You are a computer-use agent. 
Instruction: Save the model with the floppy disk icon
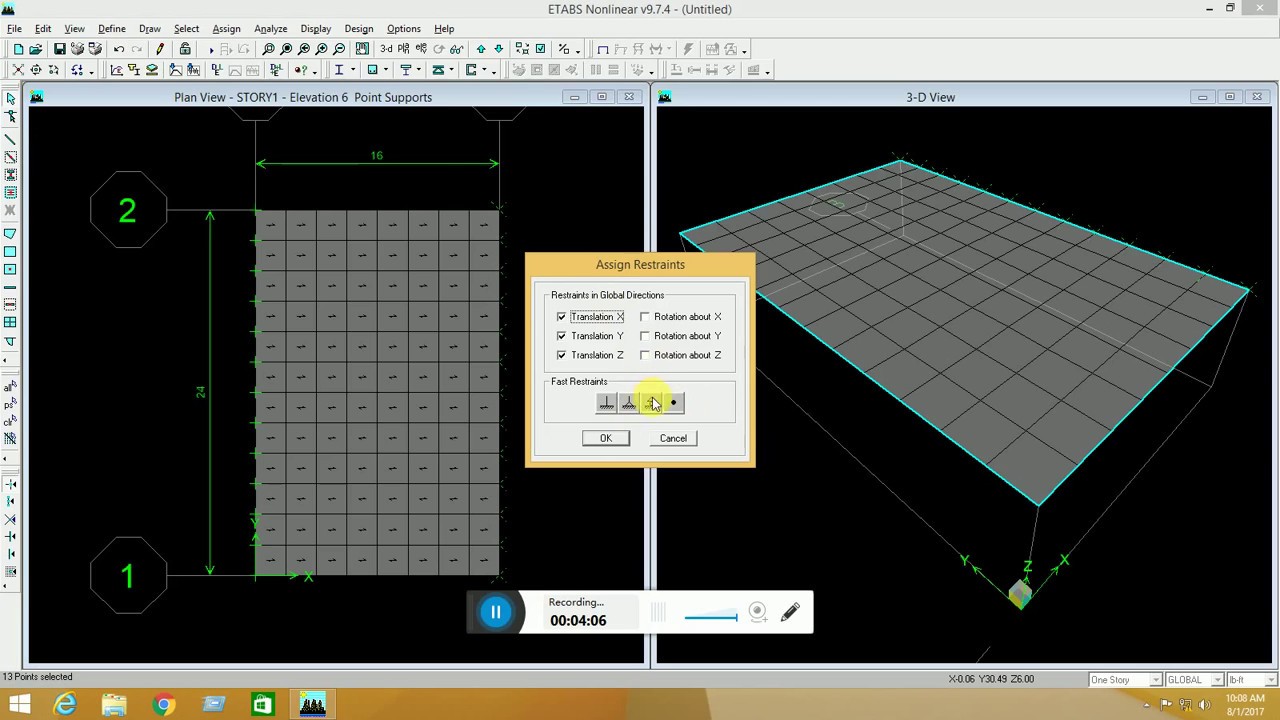tap(60, 49)
